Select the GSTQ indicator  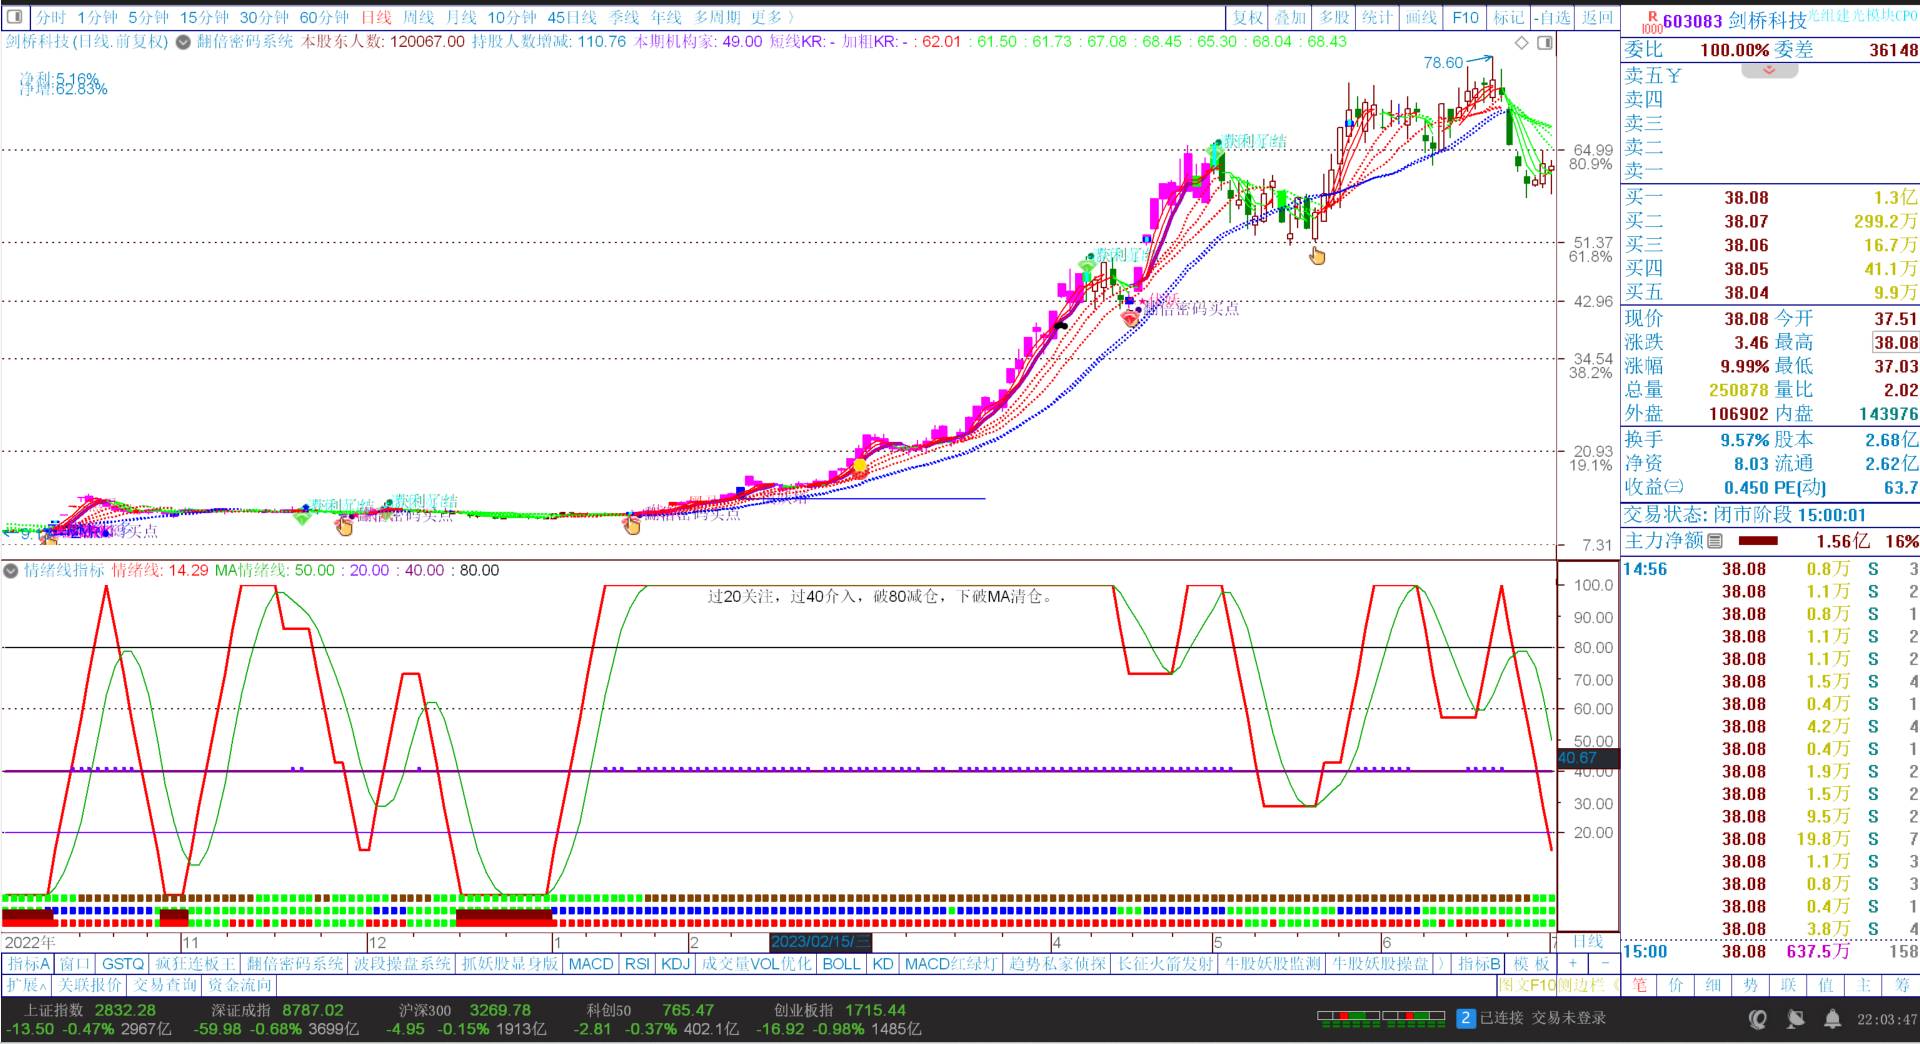coord(123,964)
